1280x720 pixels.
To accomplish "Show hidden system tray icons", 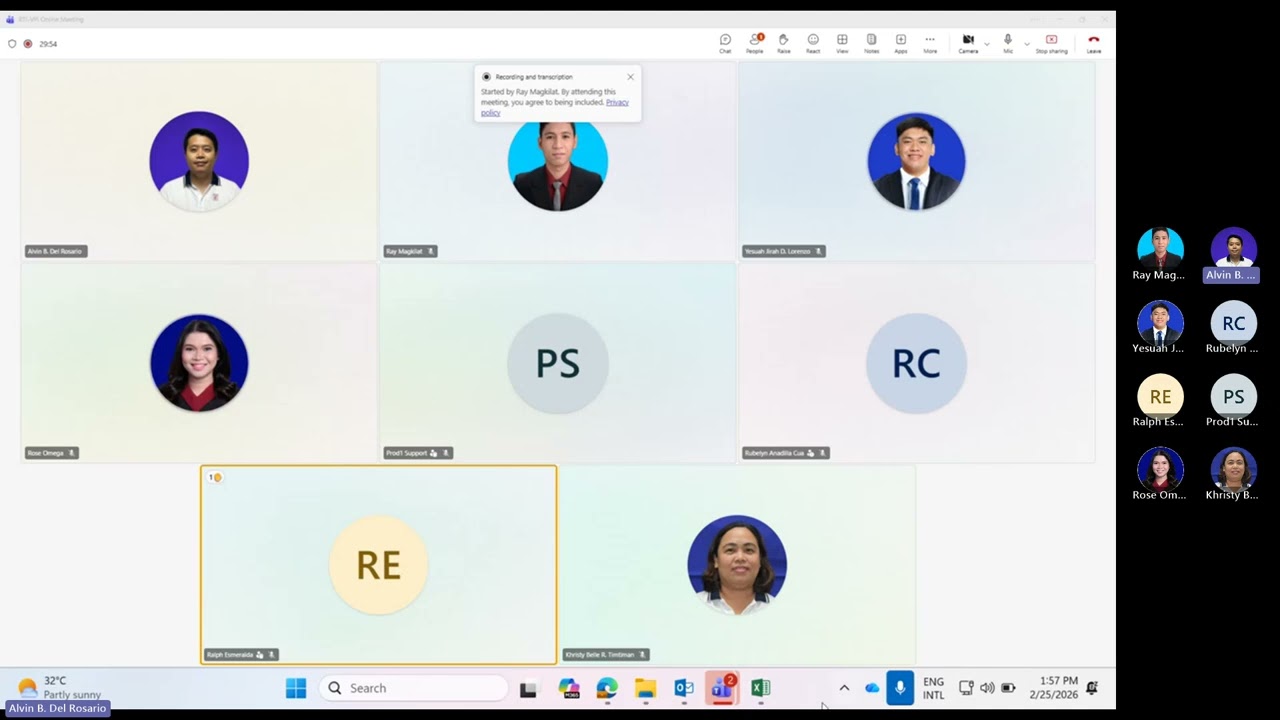I will tap(844, 688).
